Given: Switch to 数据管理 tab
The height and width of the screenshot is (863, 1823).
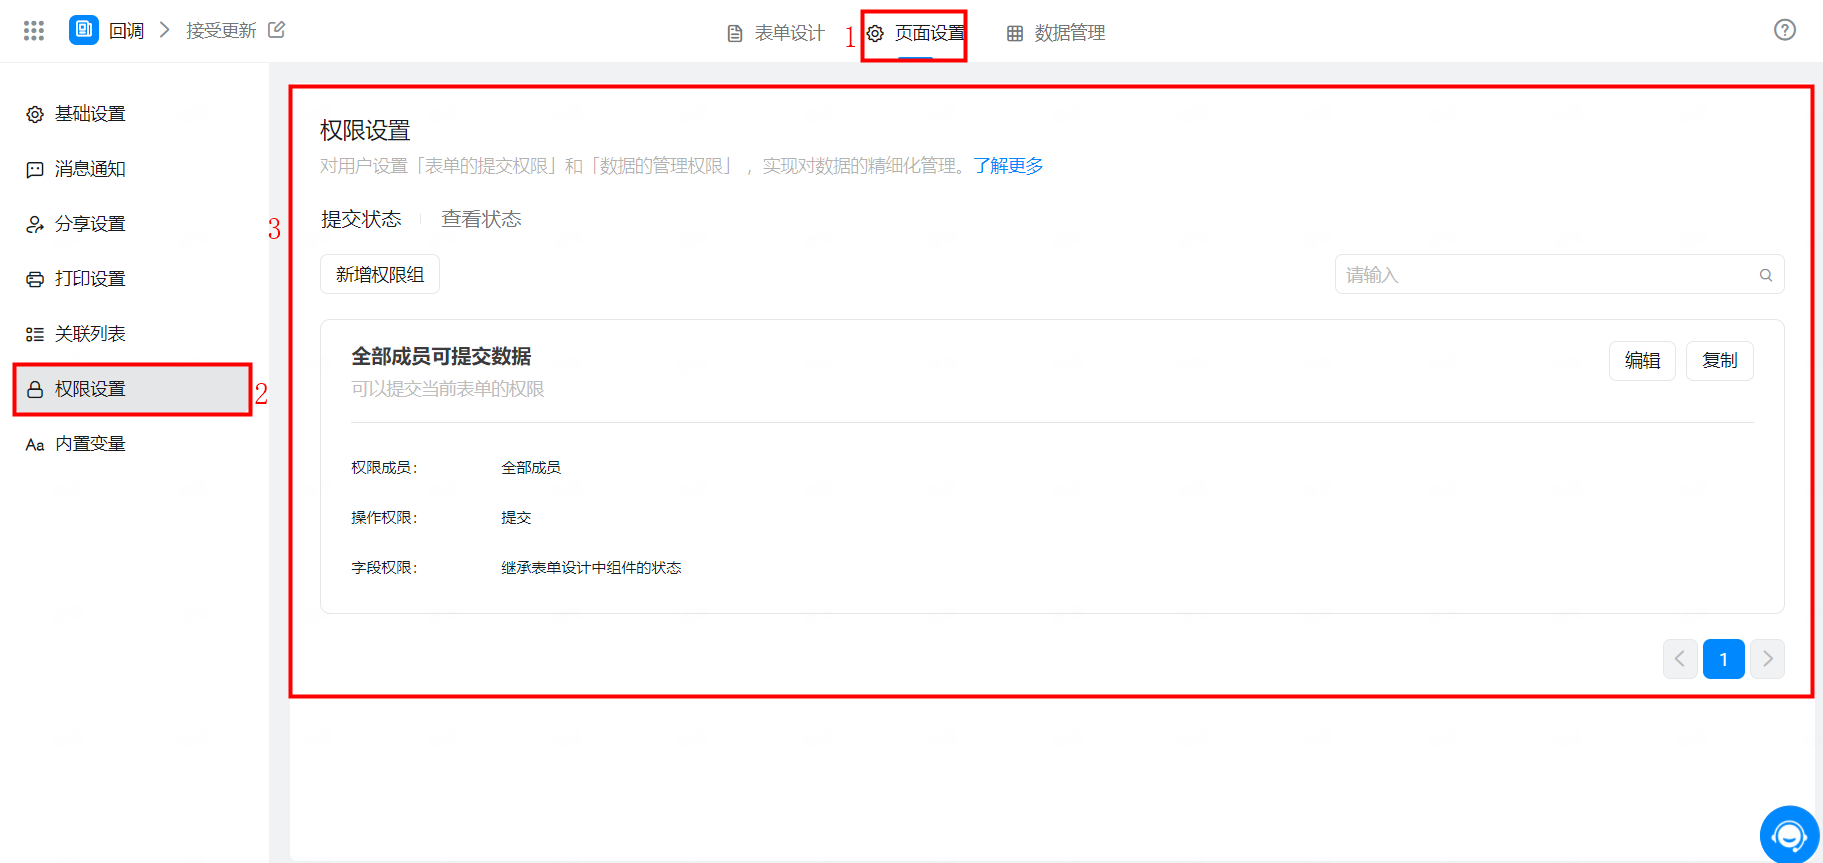Looking at the screenshot, I should click(1056, 33).
